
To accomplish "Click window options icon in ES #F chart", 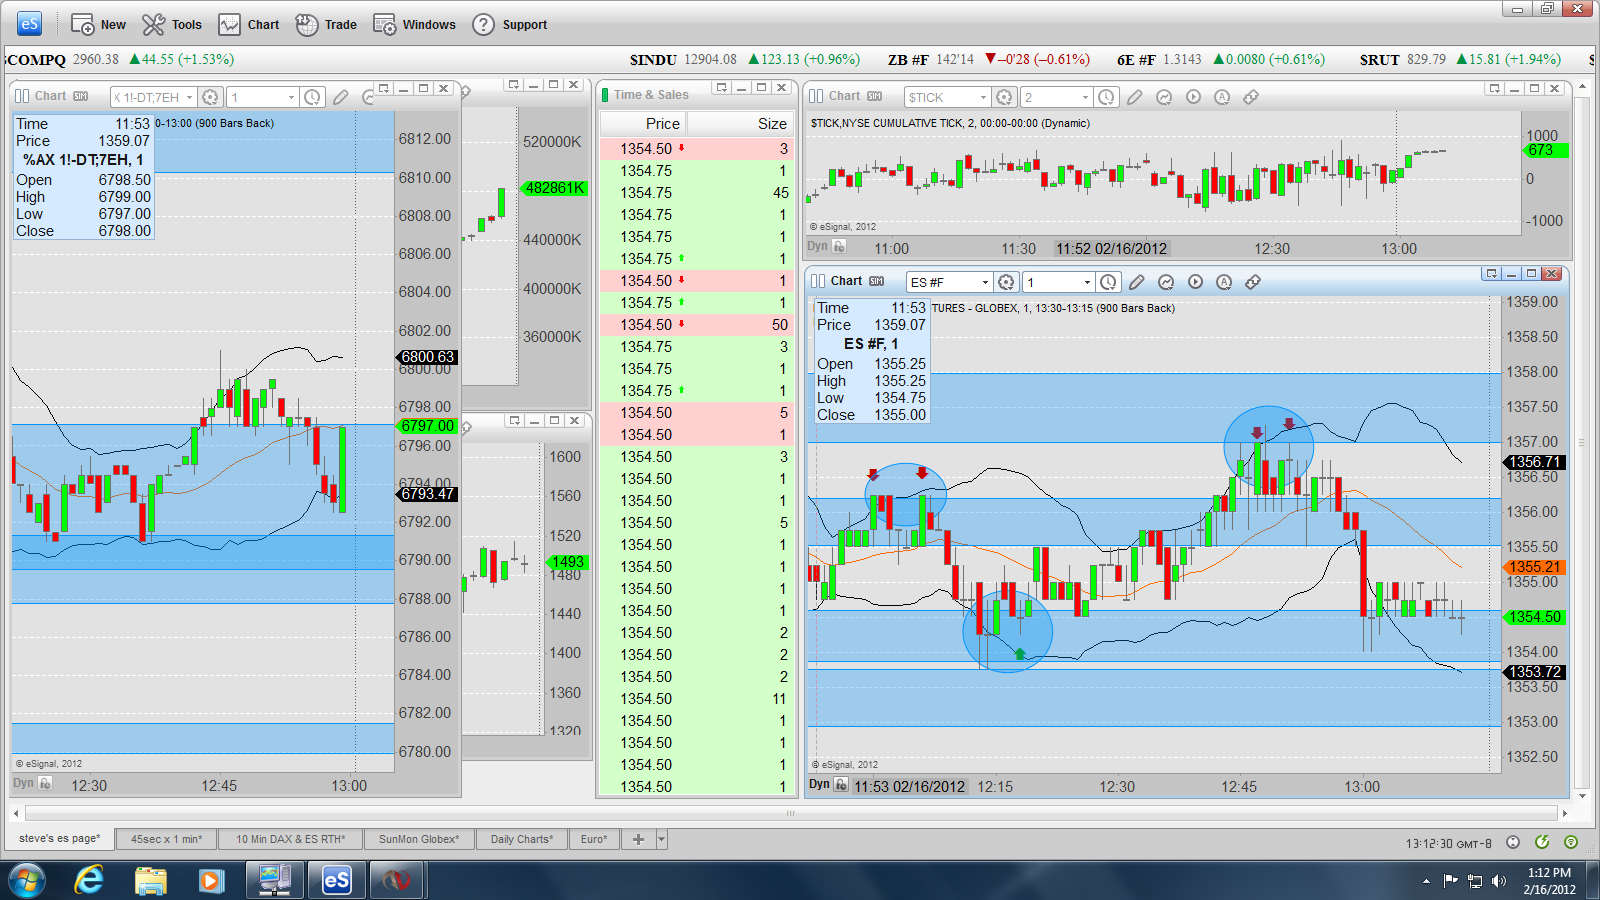I will pos(1491,273).
